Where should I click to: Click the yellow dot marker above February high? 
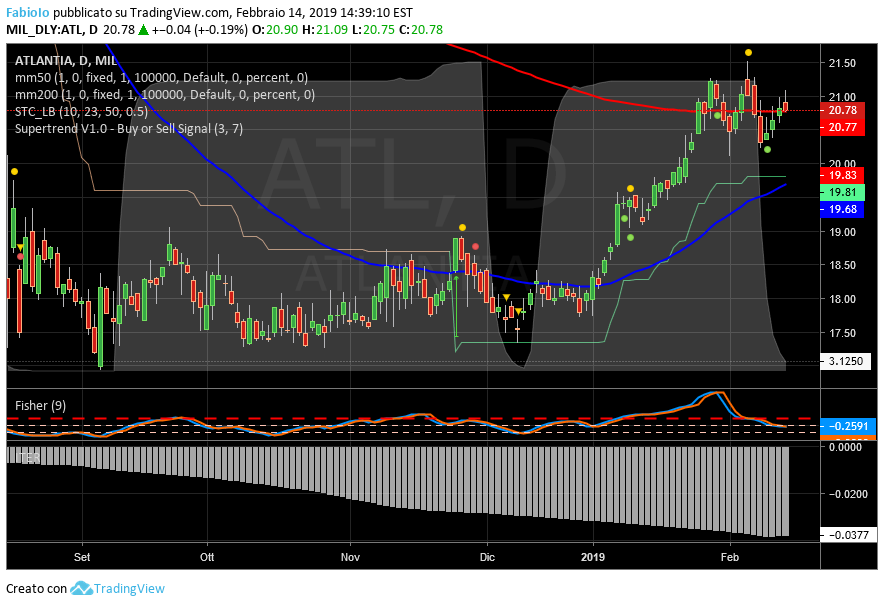click(x=748, y=52)
